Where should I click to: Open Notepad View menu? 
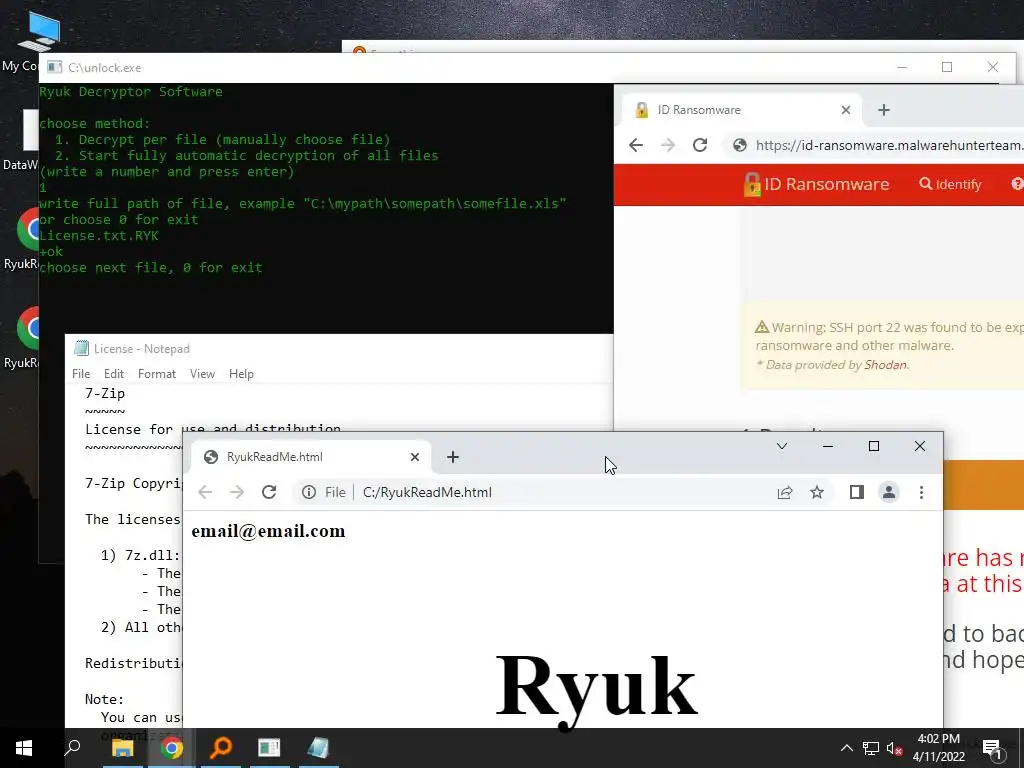[x=202, y=374]
